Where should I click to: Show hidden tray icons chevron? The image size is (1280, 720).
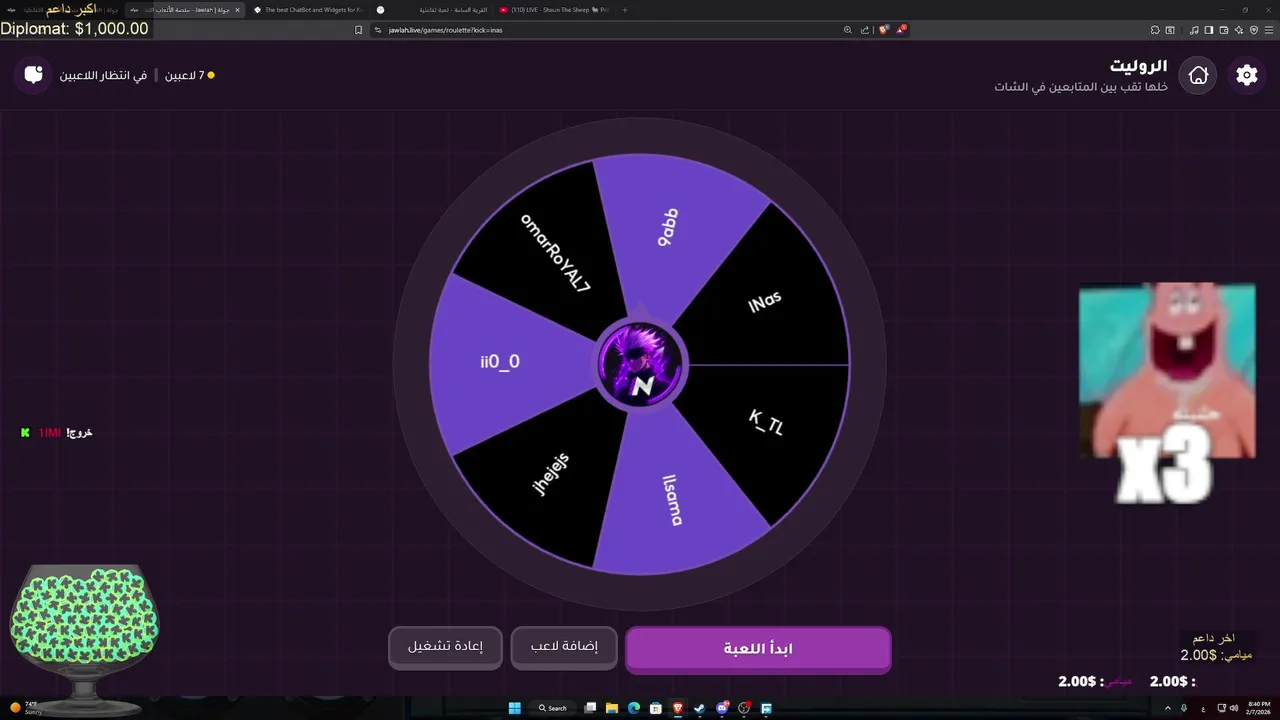pyautogui.click(x=1168, y=708)
